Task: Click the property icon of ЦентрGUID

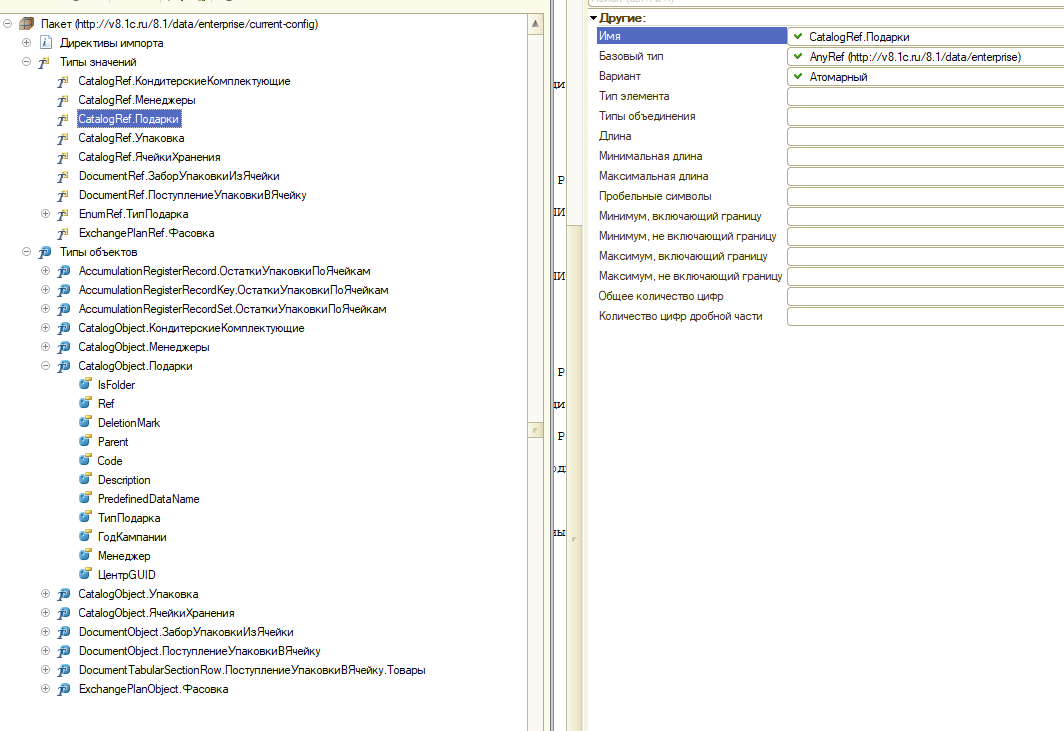Action: point(86,574)
